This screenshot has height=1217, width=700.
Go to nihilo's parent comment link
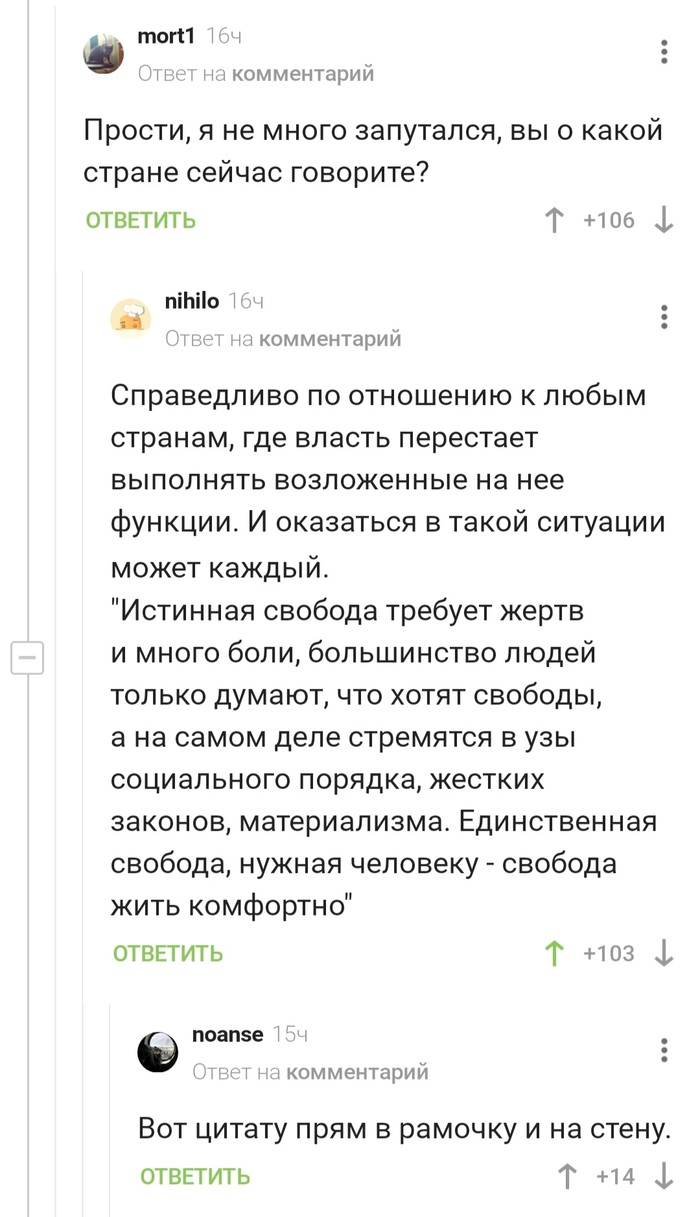click(329, 339)
